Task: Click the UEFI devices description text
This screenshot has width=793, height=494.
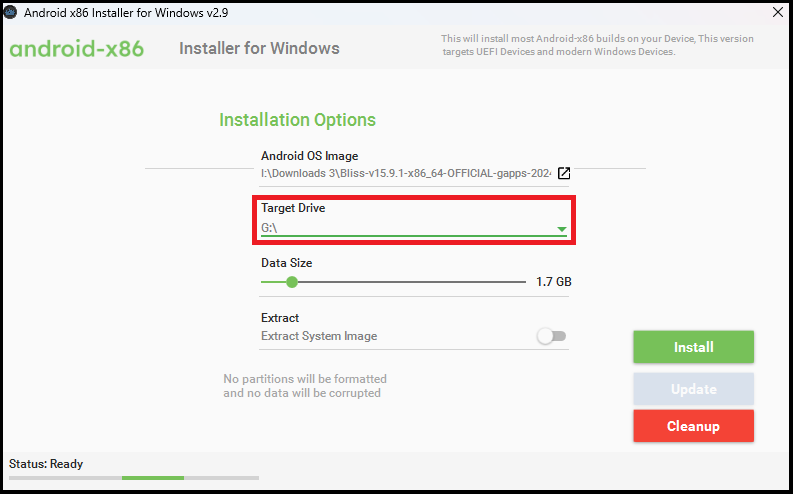Action: pyautogui.click(x=558, y=45)
